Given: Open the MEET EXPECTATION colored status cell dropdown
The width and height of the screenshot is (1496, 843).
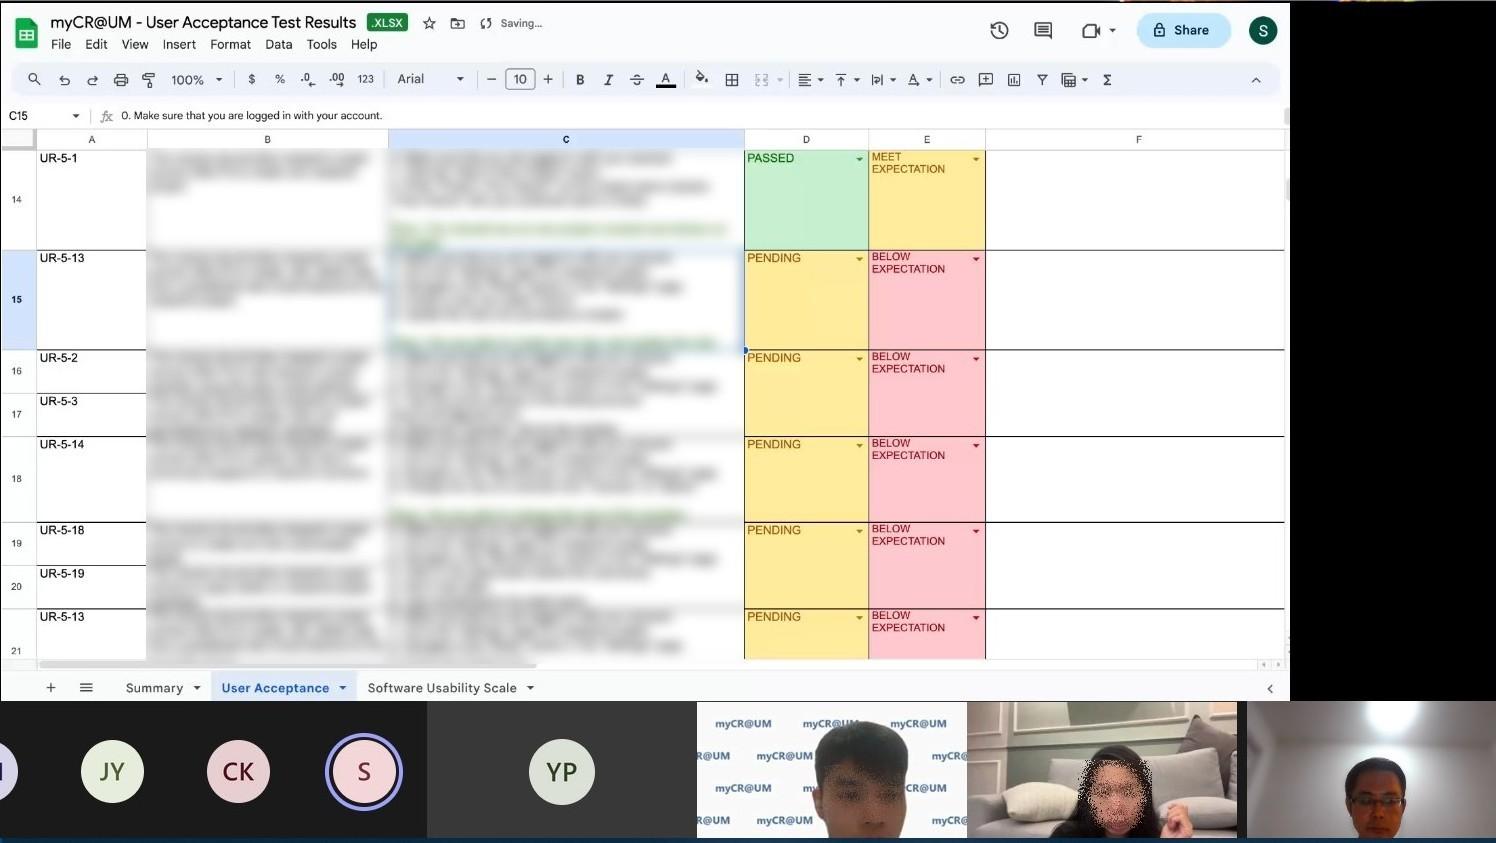Looking at the screenshot, I should pos(976,158).
